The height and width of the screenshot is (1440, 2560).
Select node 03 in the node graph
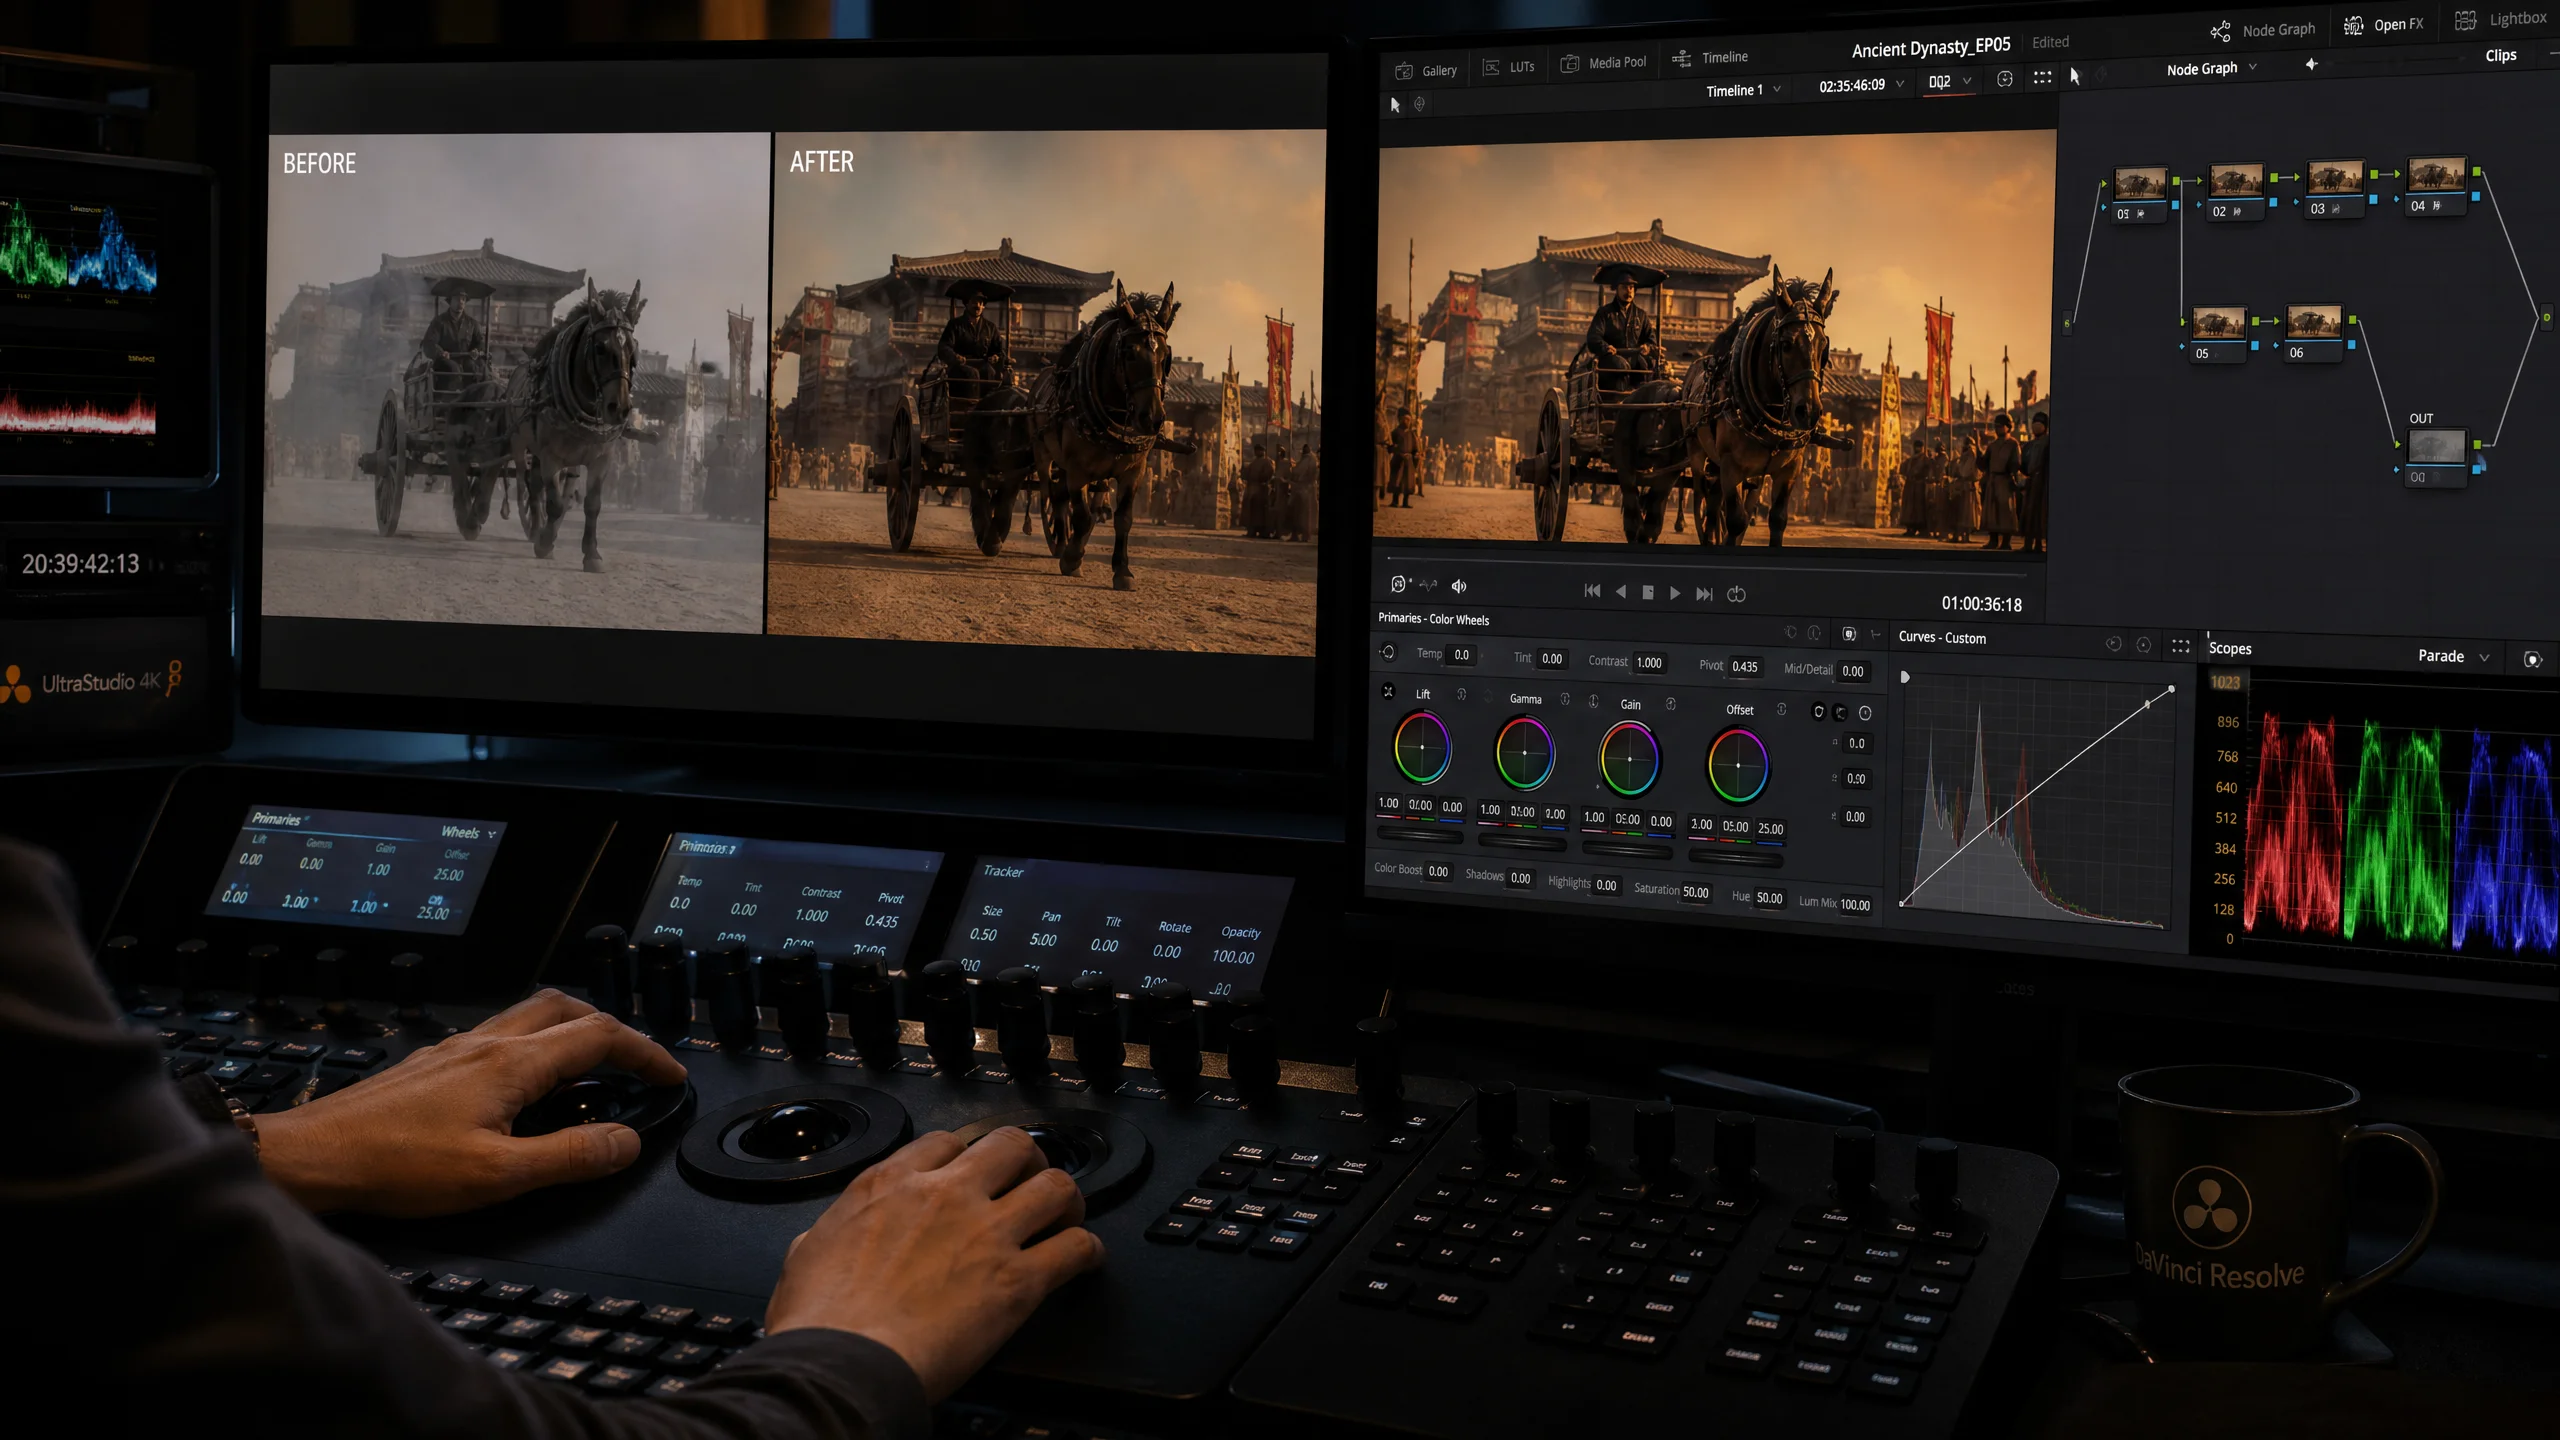point(2335,188)
